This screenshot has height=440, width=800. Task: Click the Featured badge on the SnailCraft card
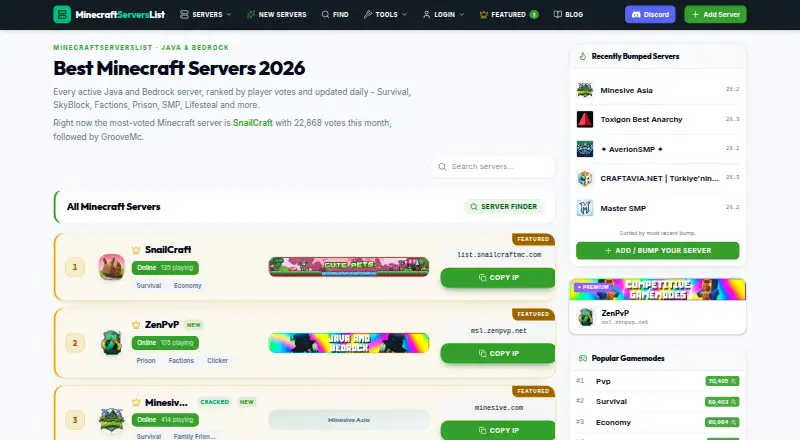click(x=533, y=239)
